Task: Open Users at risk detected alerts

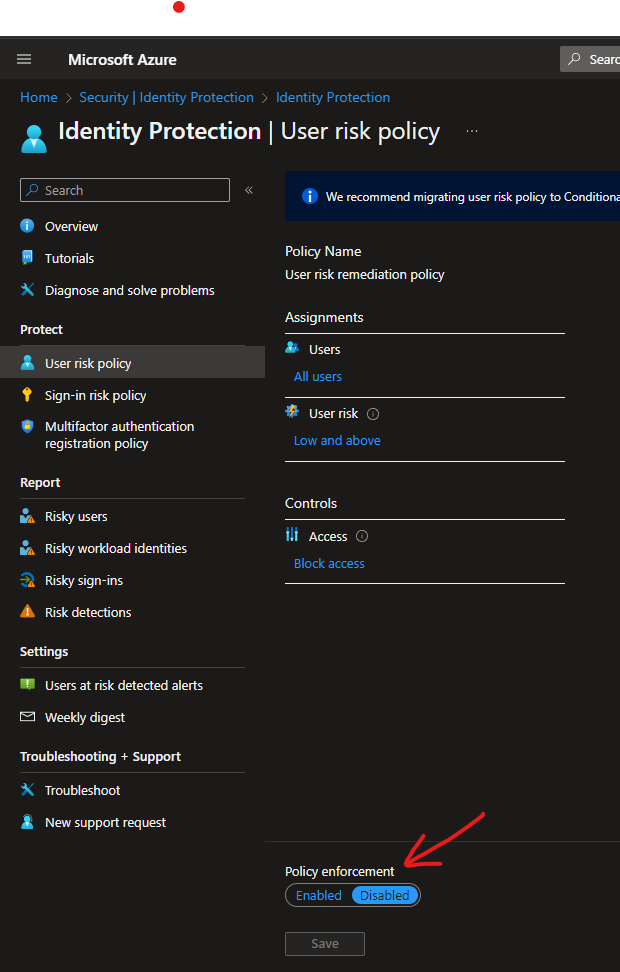Action: click(x=124, y=686)
